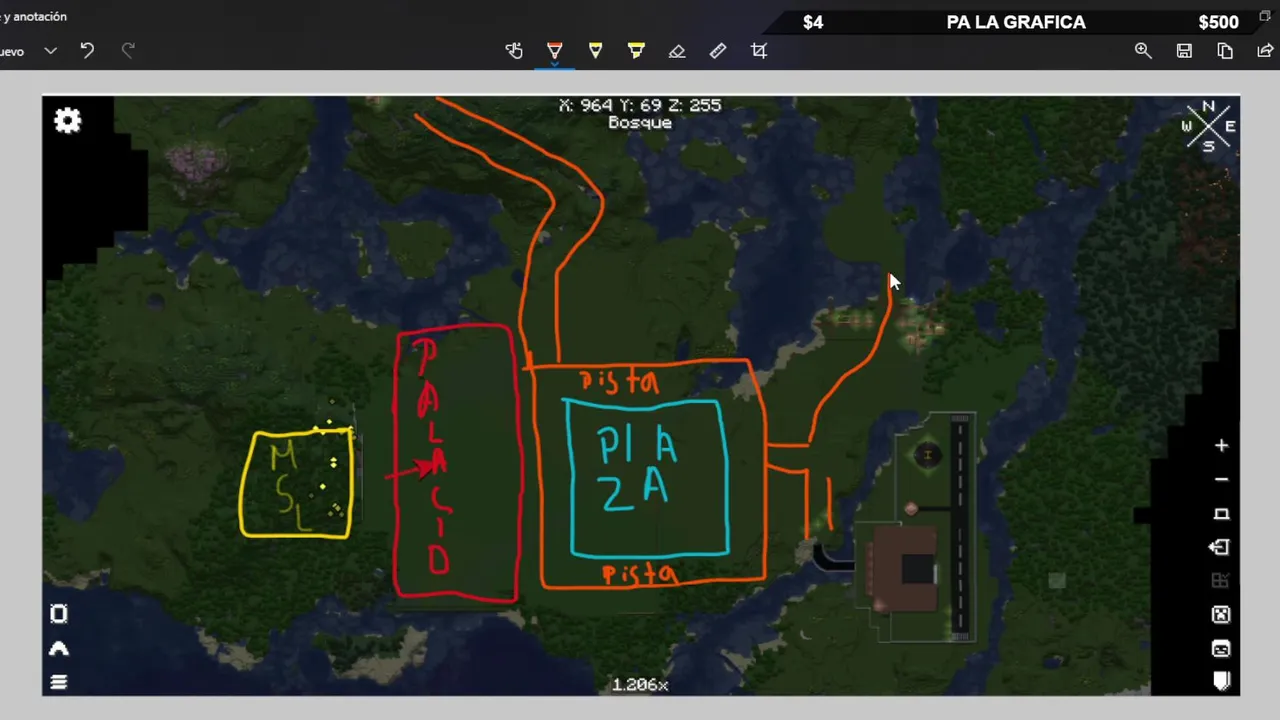The height and width of the screenshot is (720, 1280).
Task: Click the greyed-out grid icon on map sidebar
Action: point(1220,581)
